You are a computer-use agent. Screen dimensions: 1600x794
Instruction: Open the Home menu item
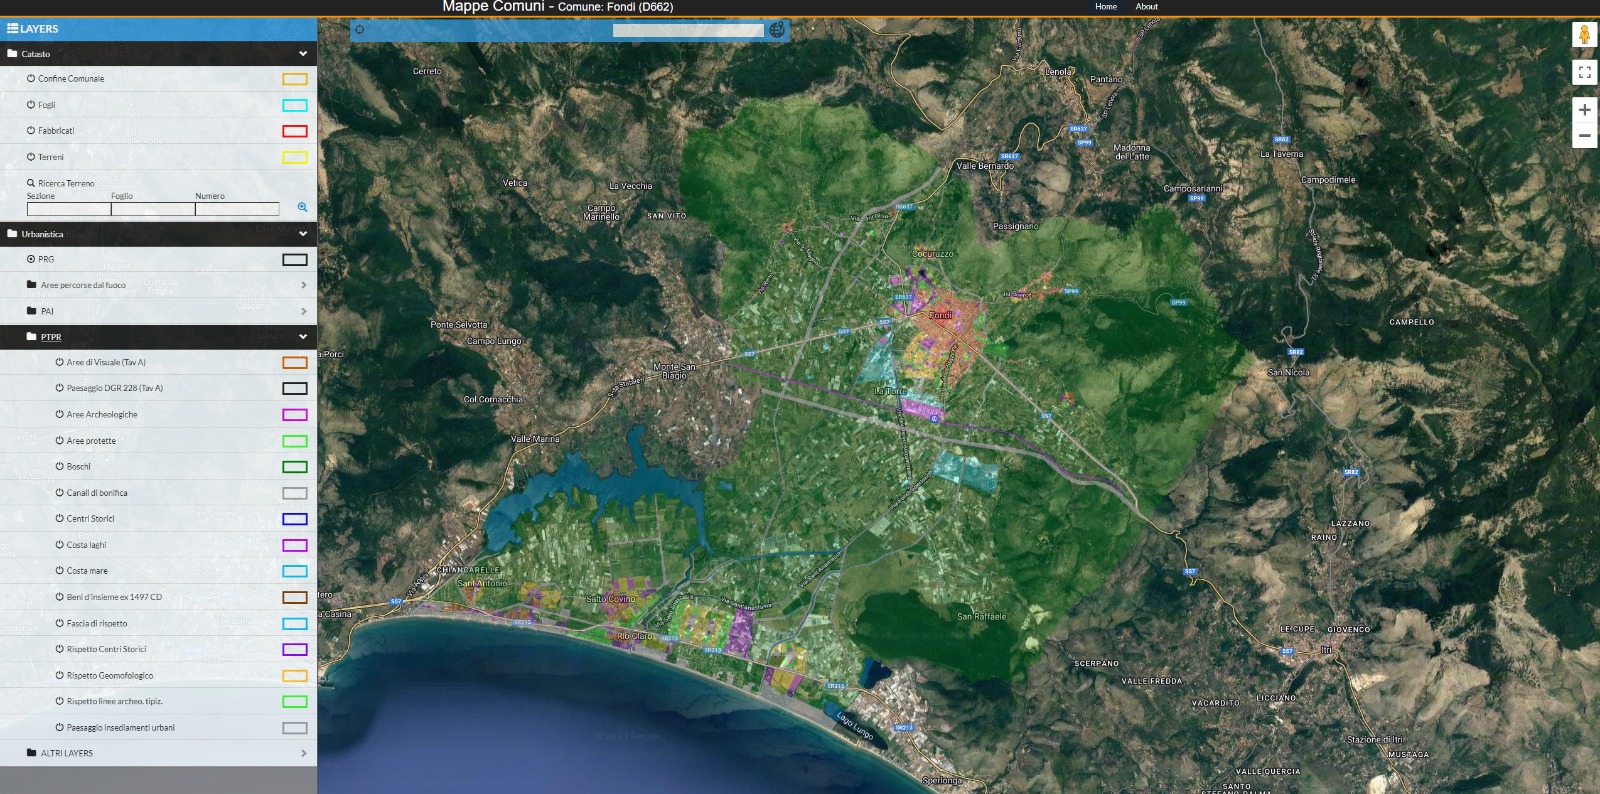pyautogui.click(x=1105, y=7)
